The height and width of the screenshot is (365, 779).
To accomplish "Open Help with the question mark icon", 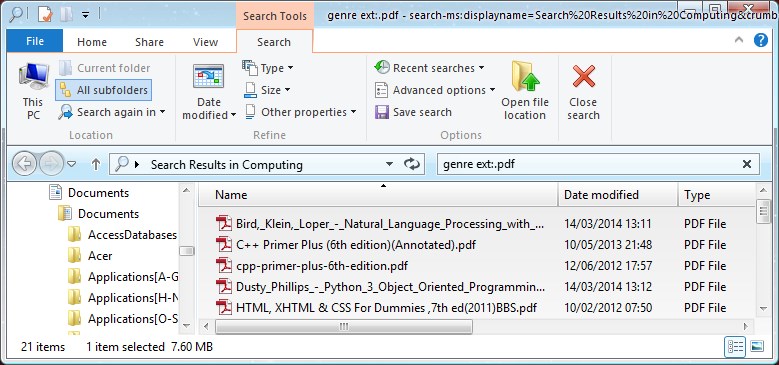I will [761, 40].
